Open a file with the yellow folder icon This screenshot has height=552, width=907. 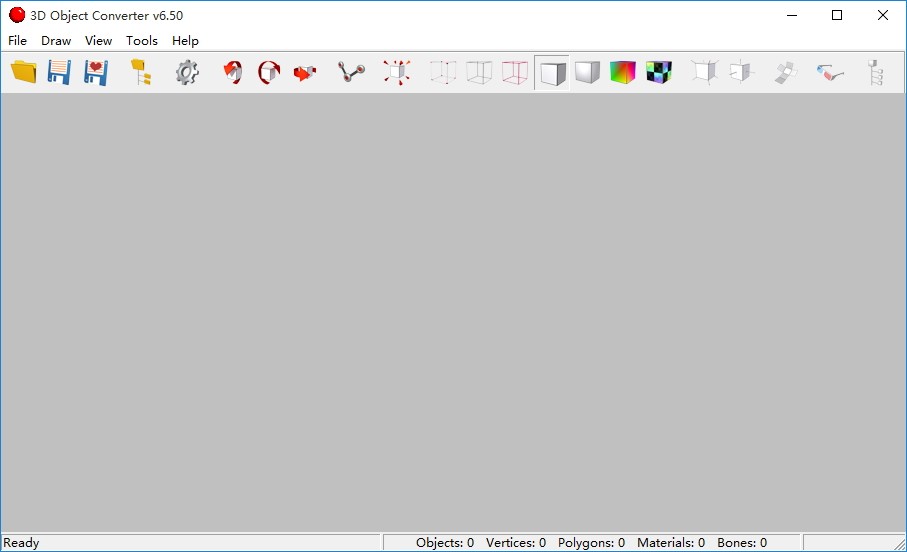tap(24, 72)
